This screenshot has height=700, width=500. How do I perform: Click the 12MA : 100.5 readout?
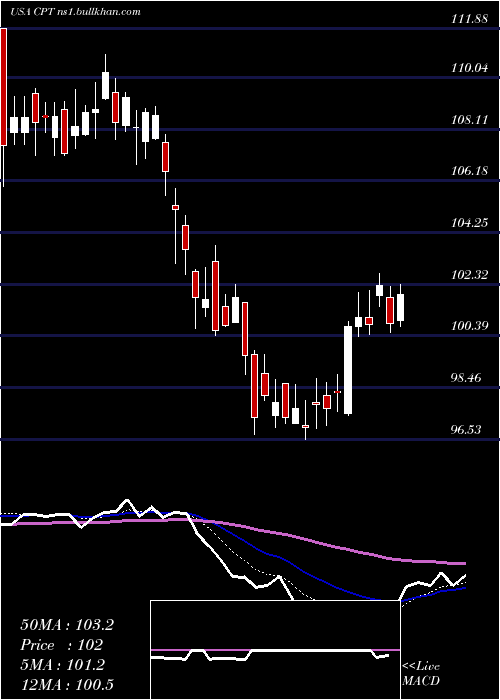tap(67, 684)
